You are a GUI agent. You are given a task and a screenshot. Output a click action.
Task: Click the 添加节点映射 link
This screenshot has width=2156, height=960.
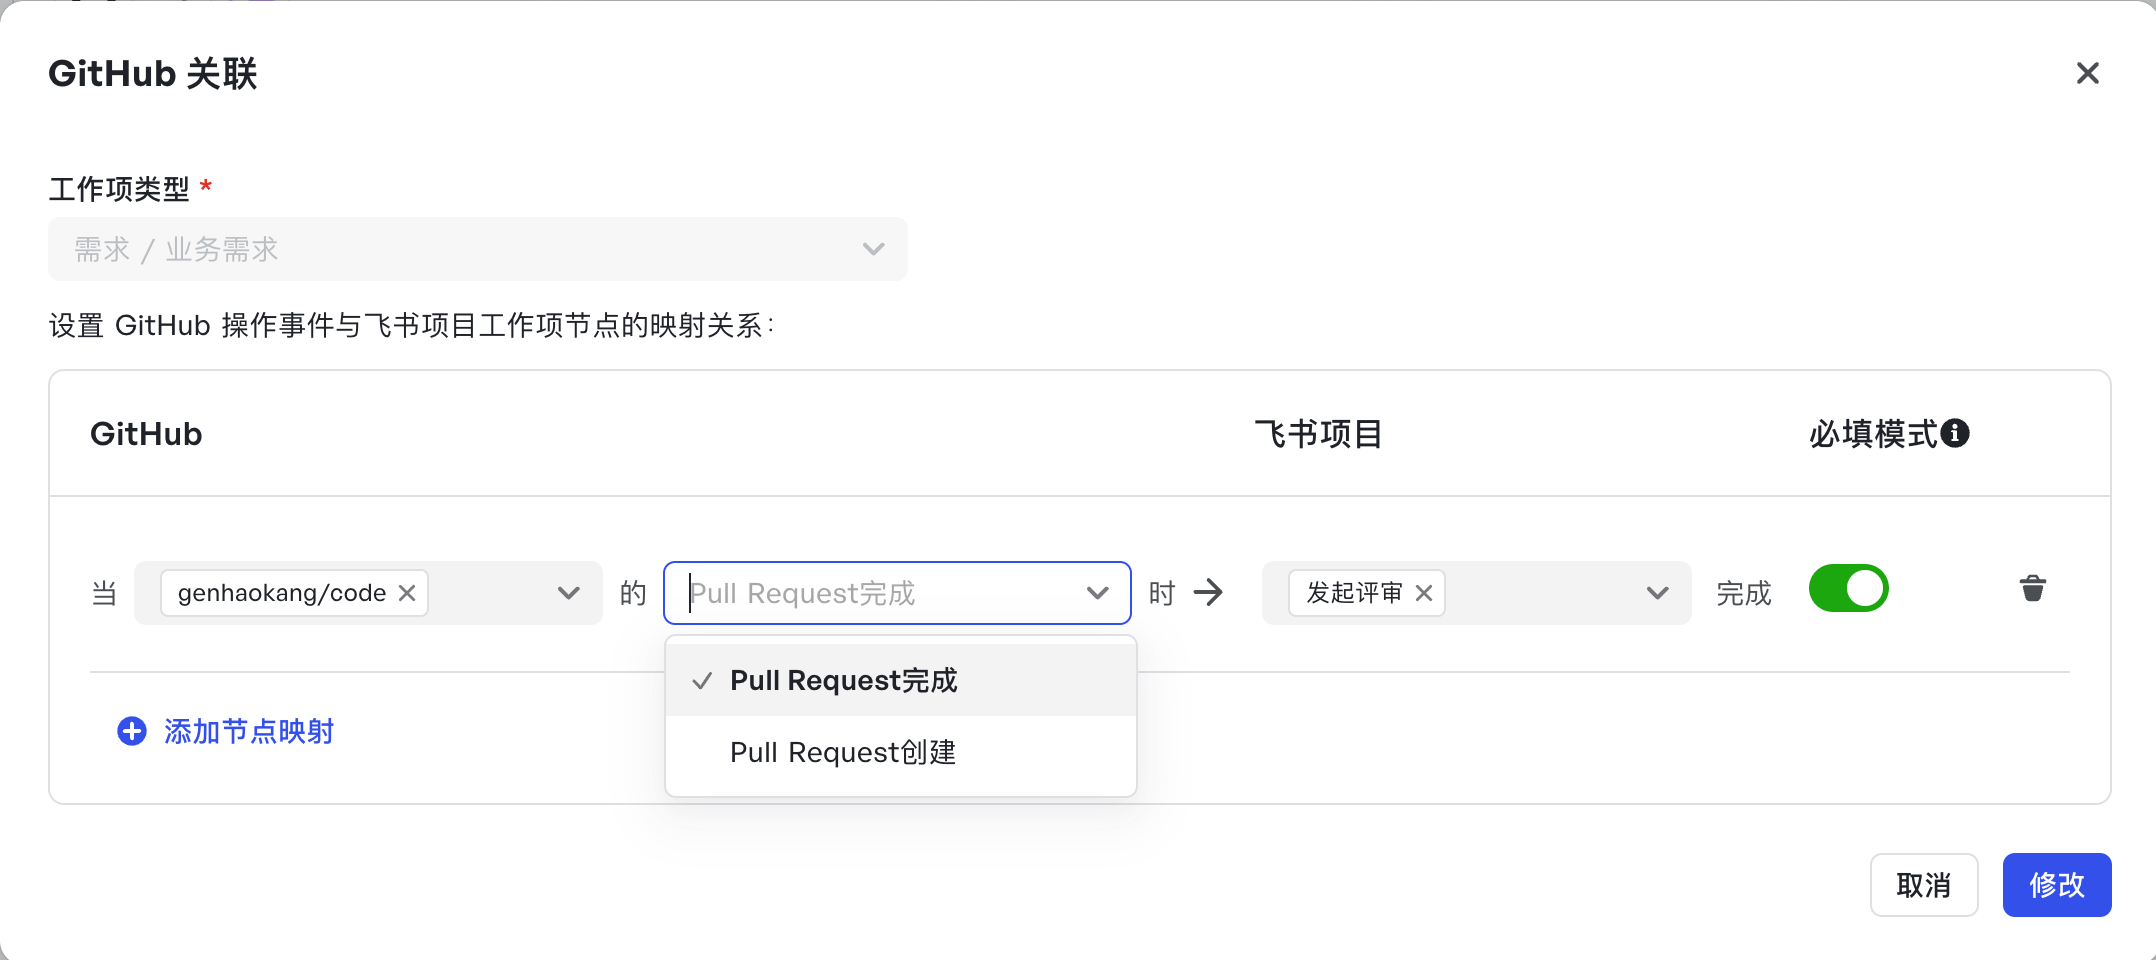(249, 731)
